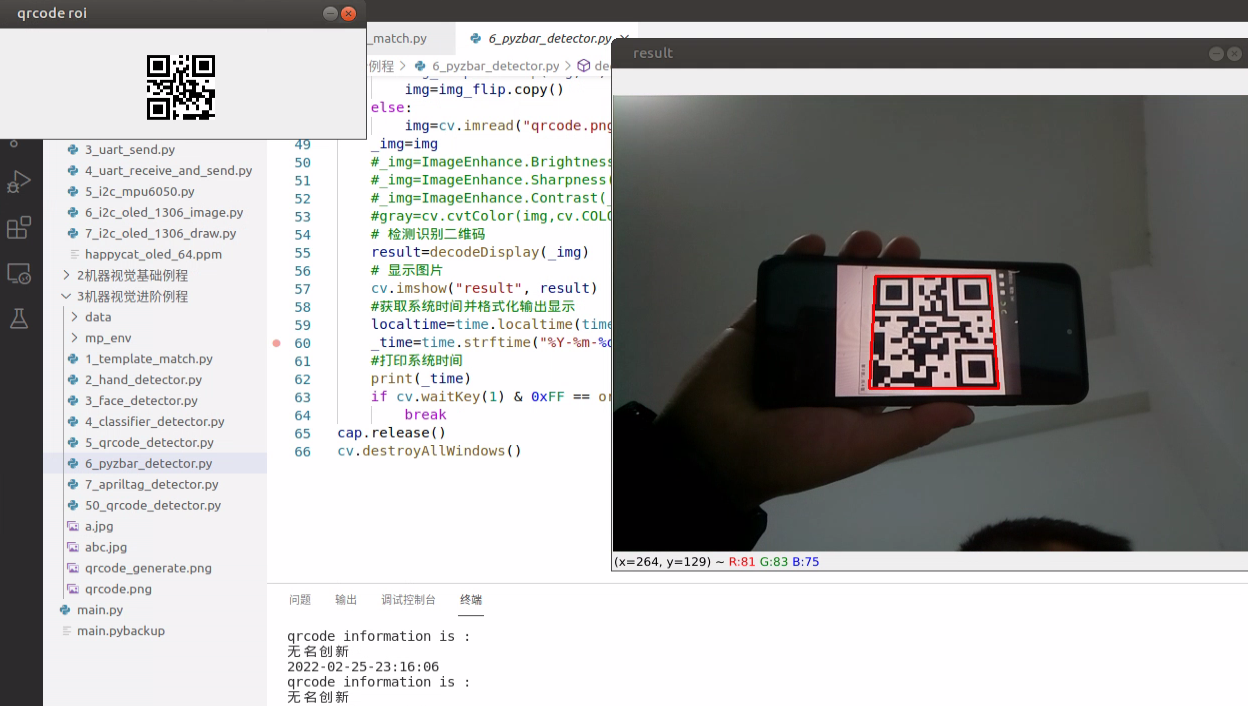The height and width of the screenshot is (706, 1248).
Task: Place cursor on cap.release() code line
Action: pyautogui.click(x=391, y=433)
